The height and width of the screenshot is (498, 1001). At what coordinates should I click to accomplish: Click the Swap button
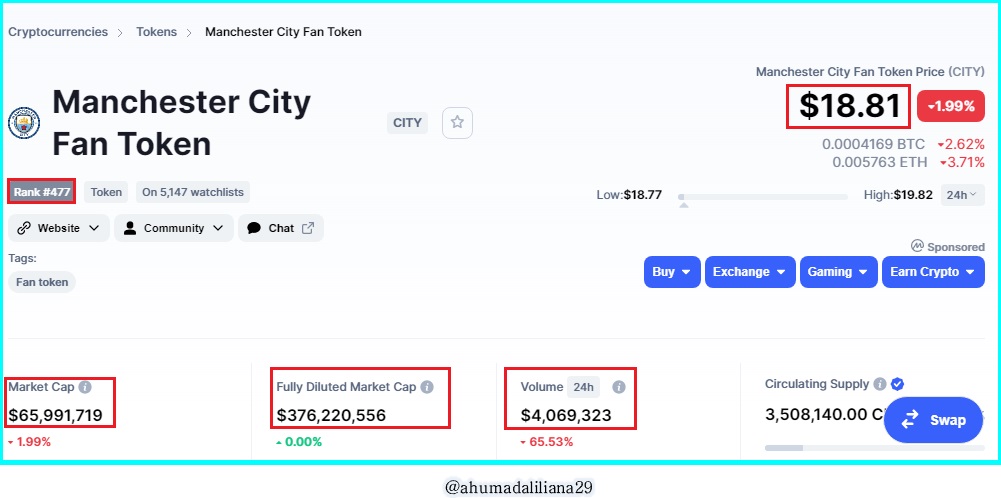point(933,420)
